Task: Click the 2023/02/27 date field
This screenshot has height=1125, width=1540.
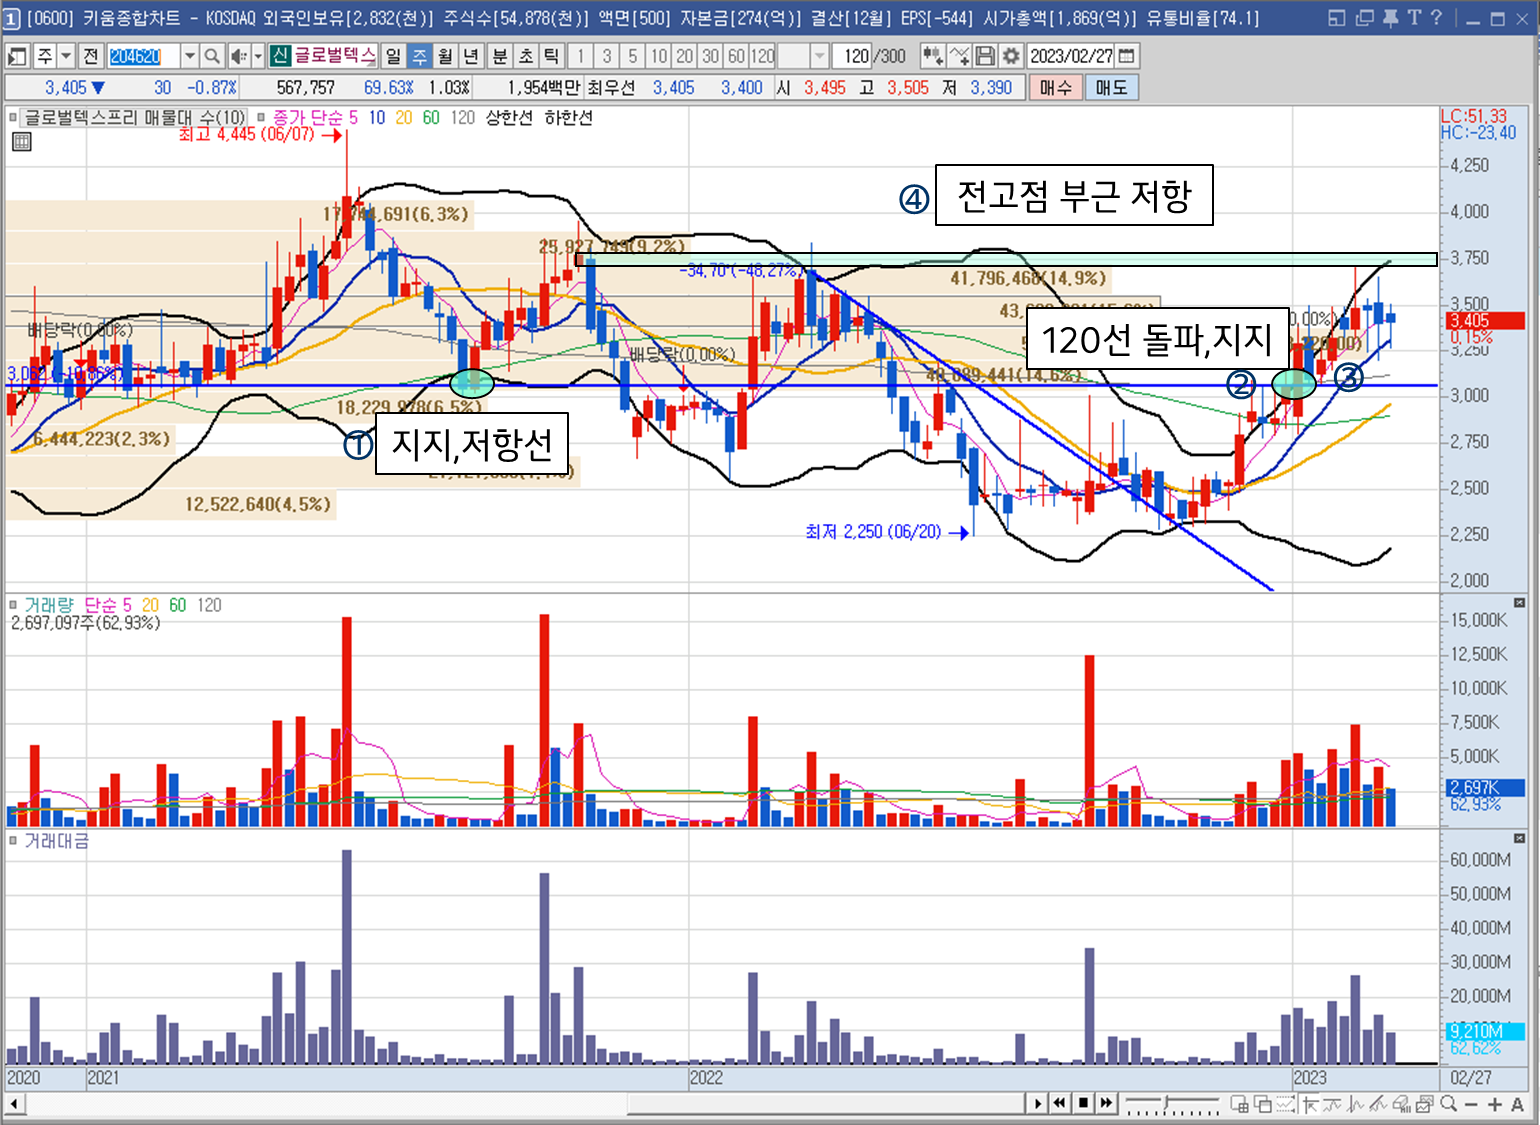Action: tap(1072, 56)
